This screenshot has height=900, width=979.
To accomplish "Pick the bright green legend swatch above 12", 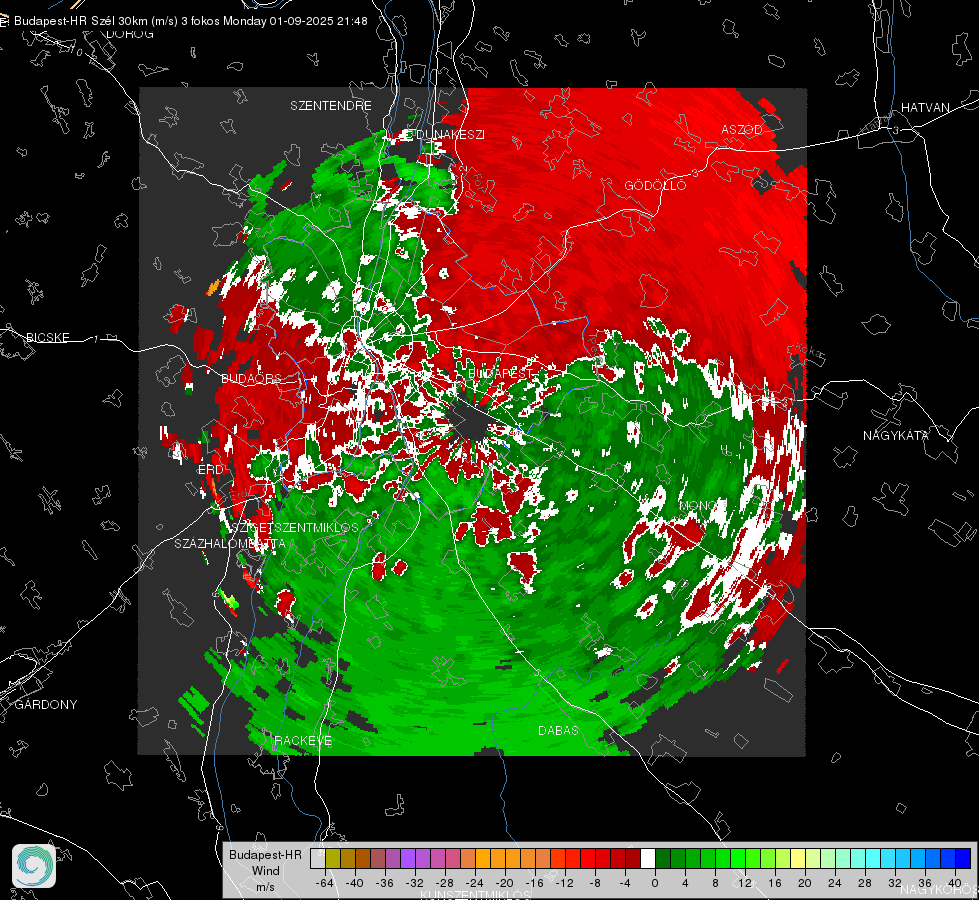I will click(x=738, y=859).
